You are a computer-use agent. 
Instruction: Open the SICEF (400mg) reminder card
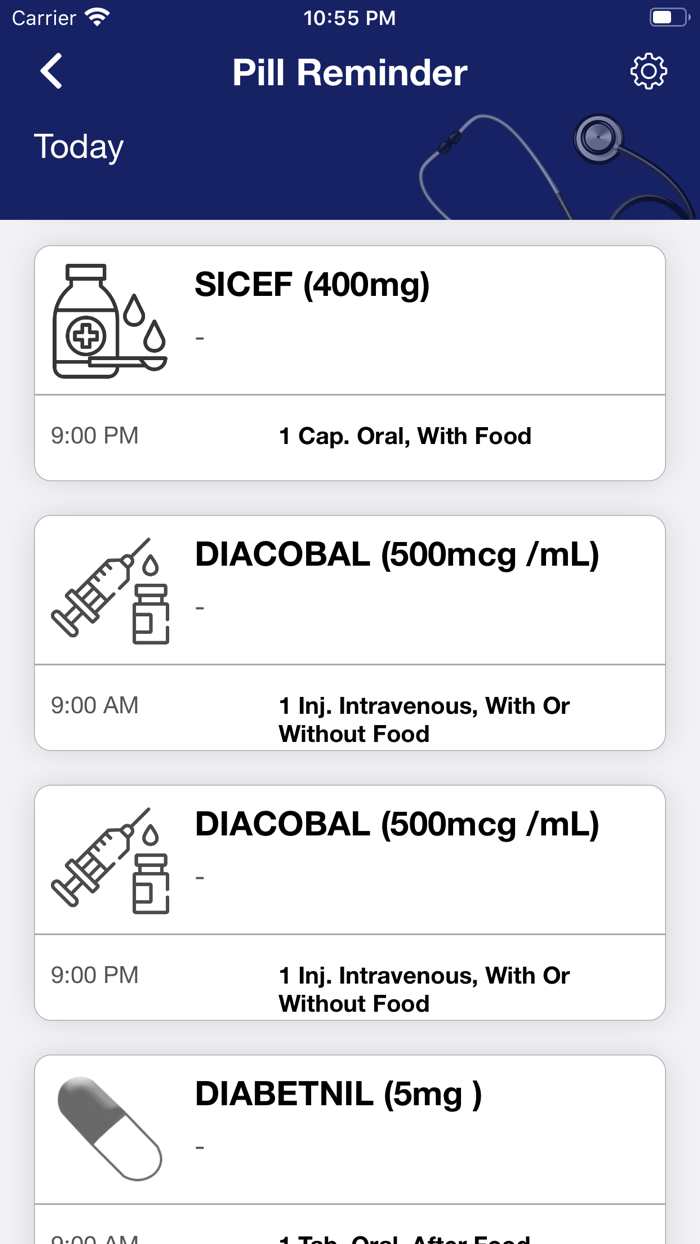click(x=350, y=320)
